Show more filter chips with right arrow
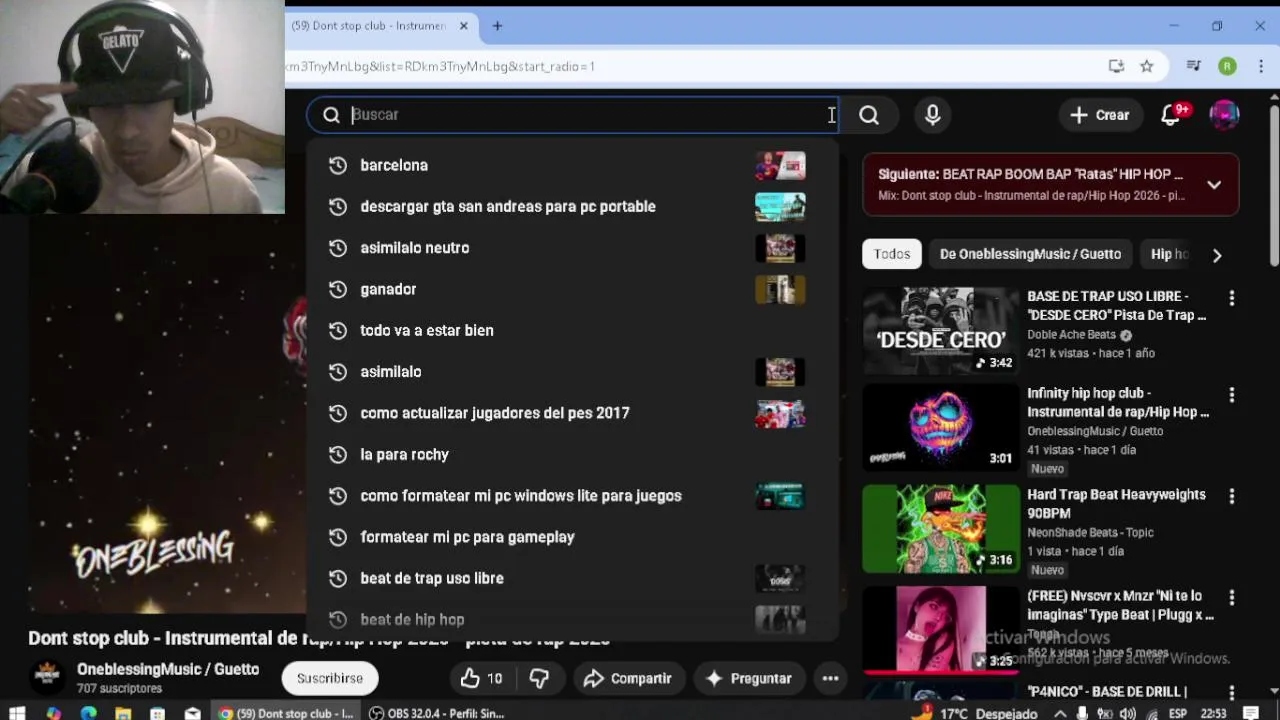 (1217, 255)
